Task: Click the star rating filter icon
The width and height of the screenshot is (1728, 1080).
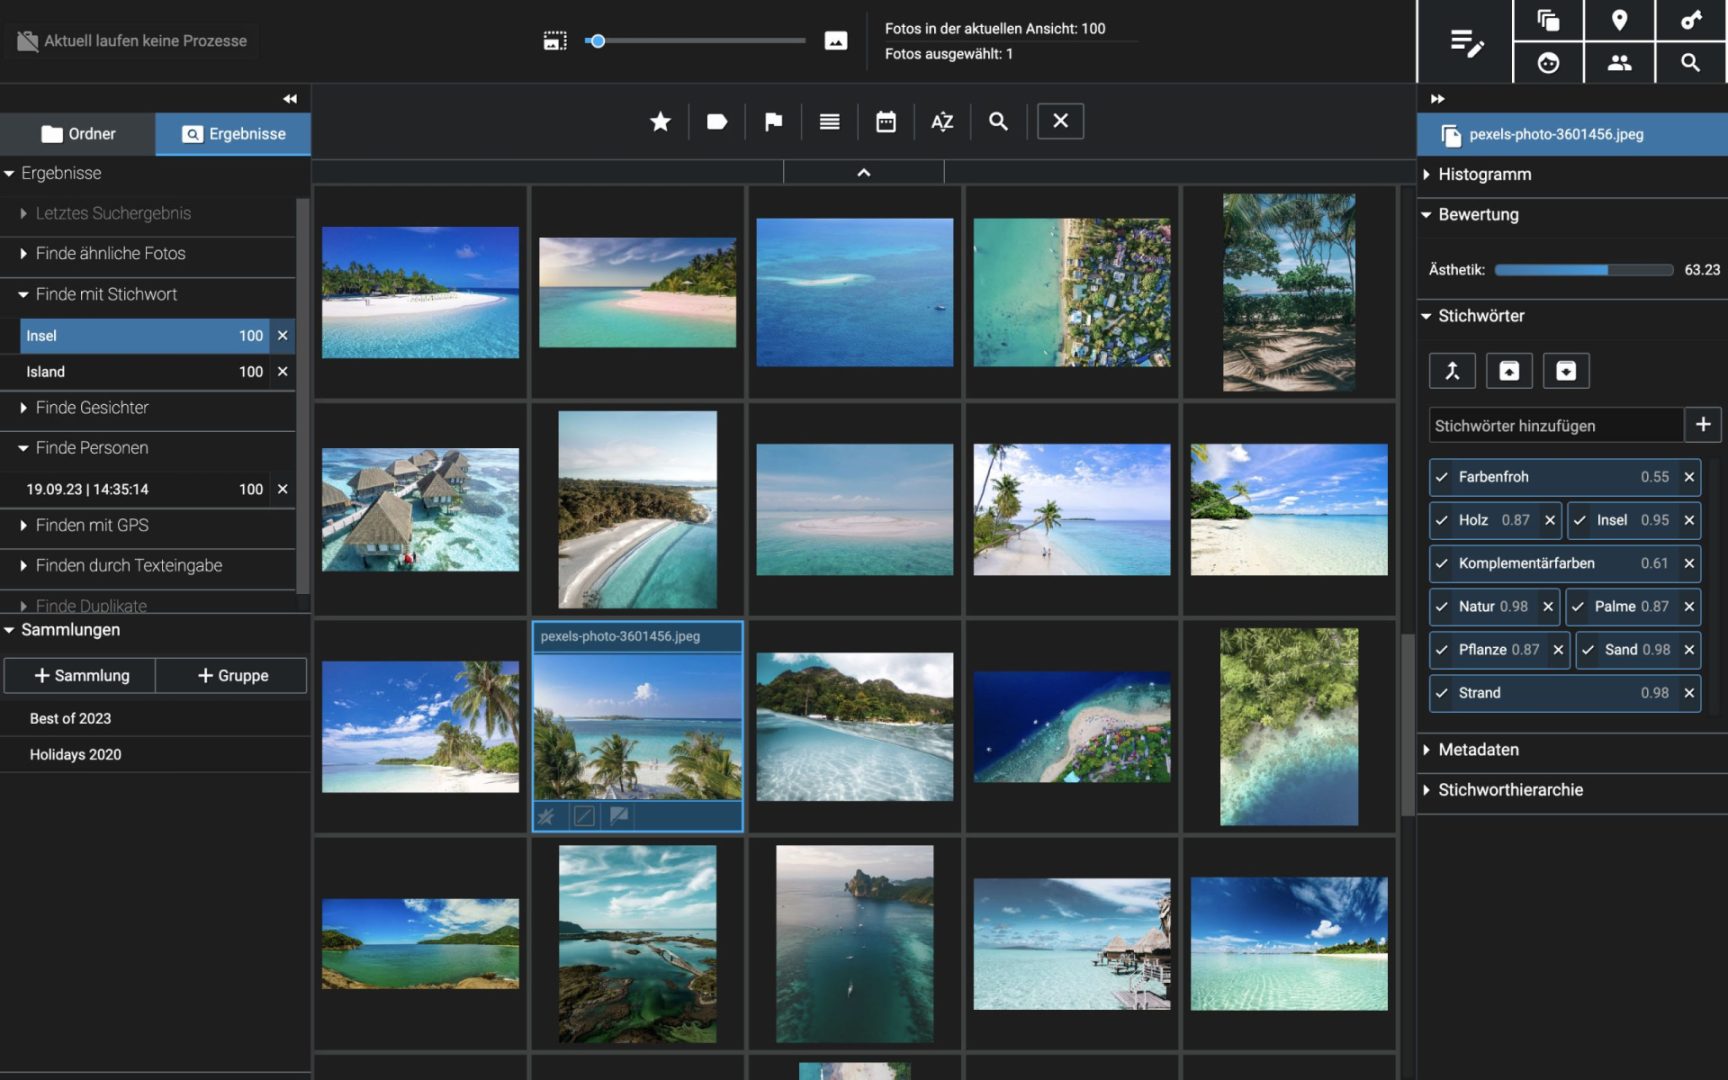Action: 660,122
